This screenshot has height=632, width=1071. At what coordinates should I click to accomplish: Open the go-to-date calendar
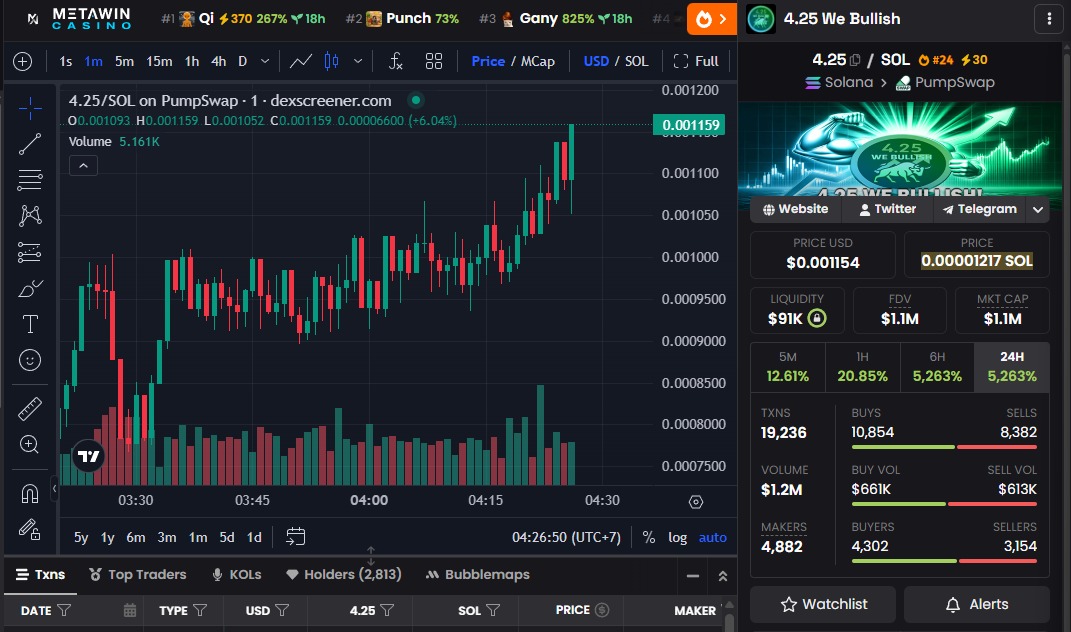point(296,537)
